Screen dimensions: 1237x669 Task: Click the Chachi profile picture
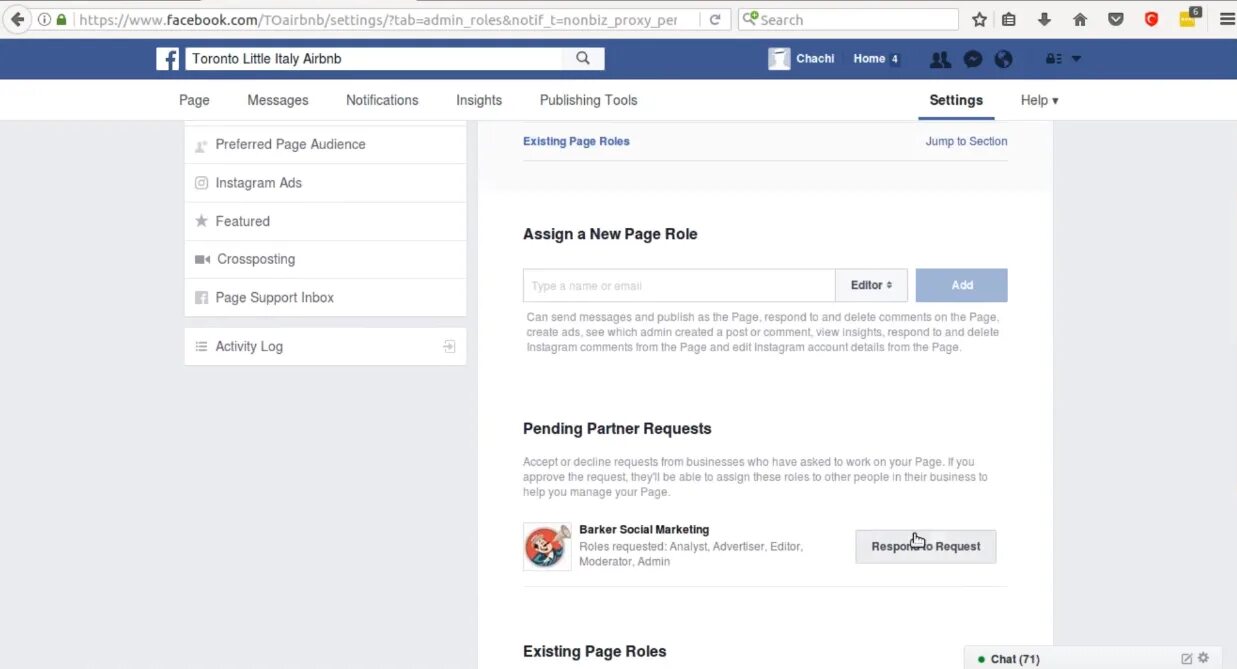[x=779, y=59]
